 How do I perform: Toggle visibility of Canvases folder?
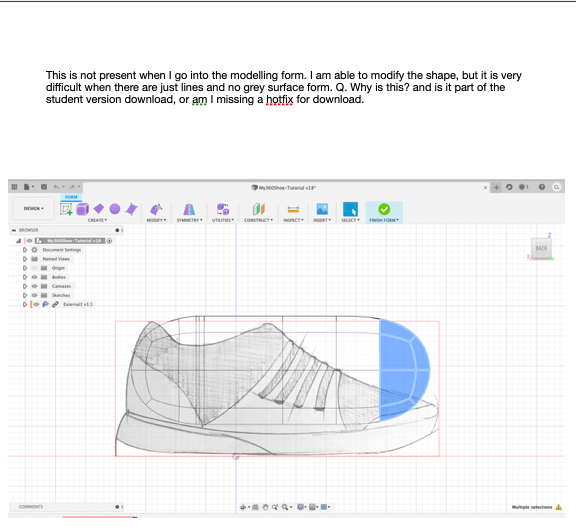35,286
